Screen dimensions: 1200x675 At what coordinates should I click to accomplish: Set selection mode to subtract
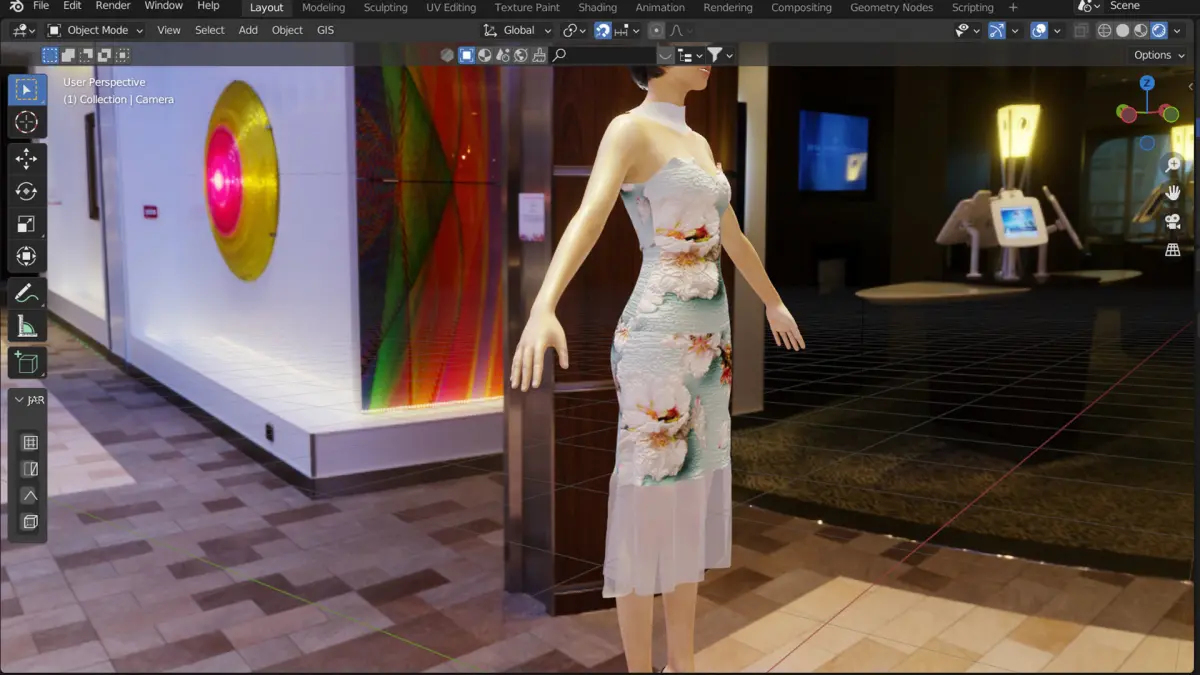86,55
